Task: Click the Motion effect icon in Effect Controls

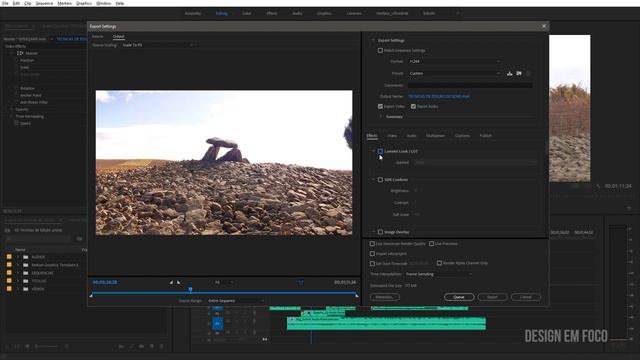Action: coord(20,53)
